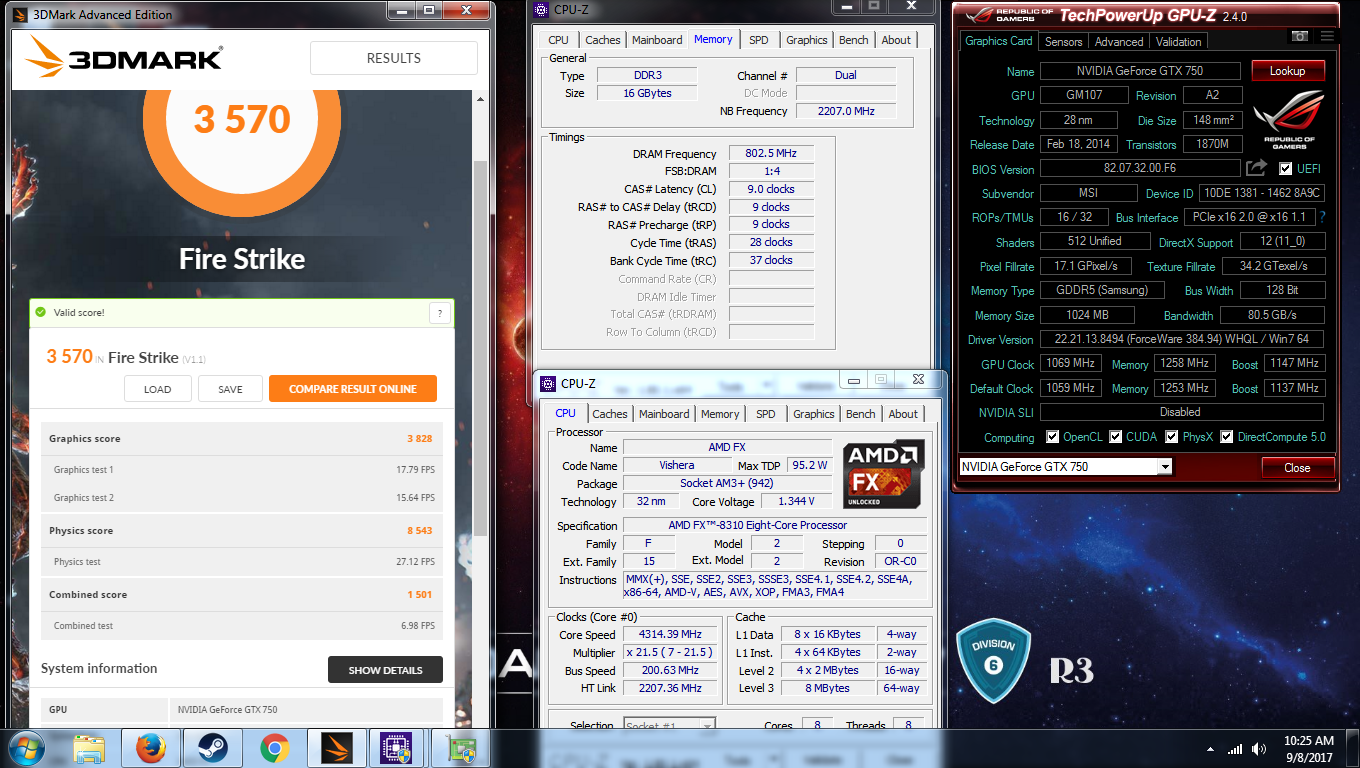Click the RESULTS button in 3DMark
The height and width of the screenshot is (768, 1360).
[x=394, y=58]
